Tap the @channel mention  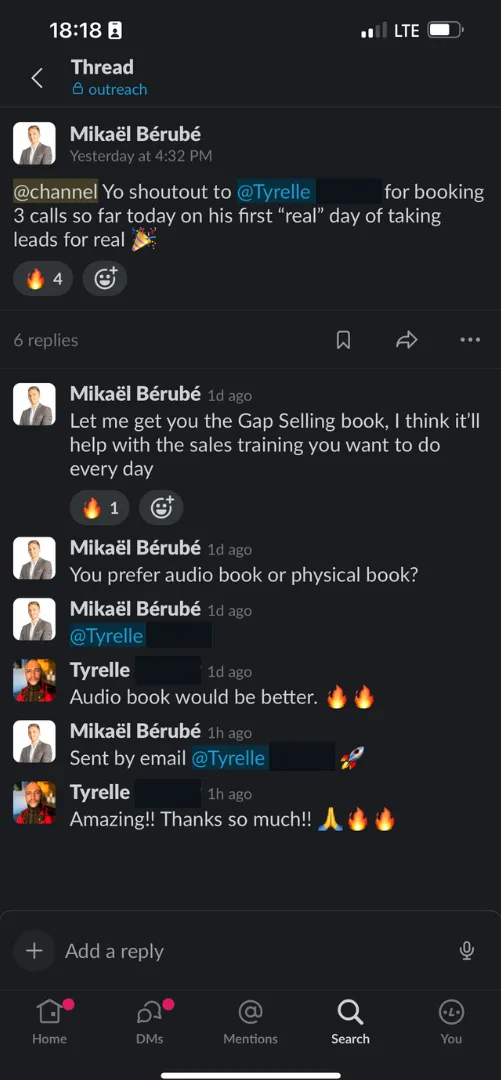[56, 191]
